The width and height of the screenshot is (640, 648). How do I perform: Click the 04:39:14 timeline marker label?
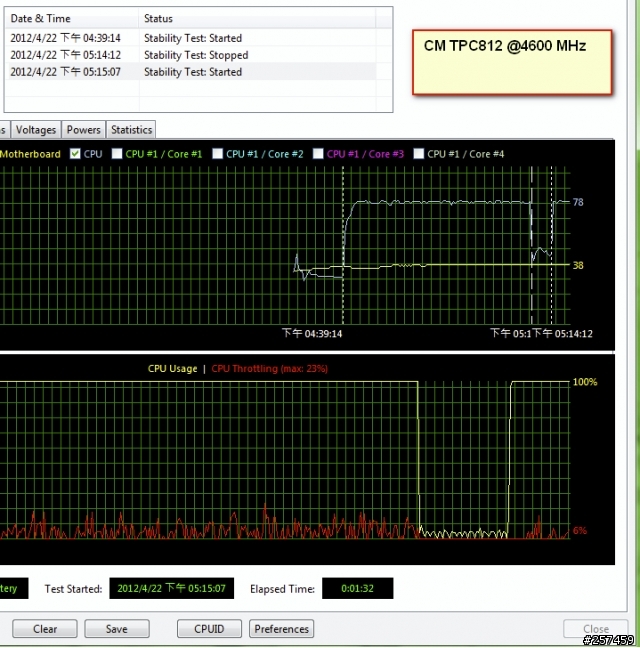click(x=312, y=334)
